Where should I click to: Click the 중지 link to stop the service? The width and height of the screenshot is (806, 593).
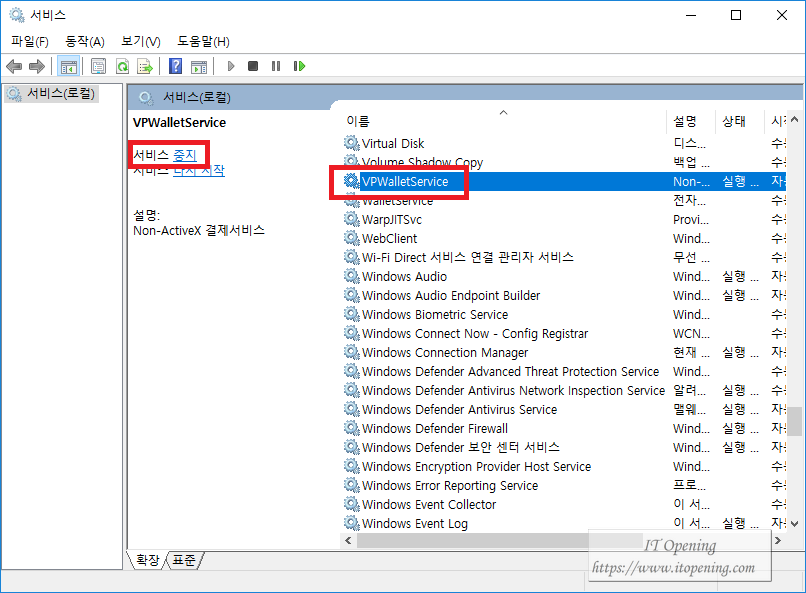tap(185, 155)
